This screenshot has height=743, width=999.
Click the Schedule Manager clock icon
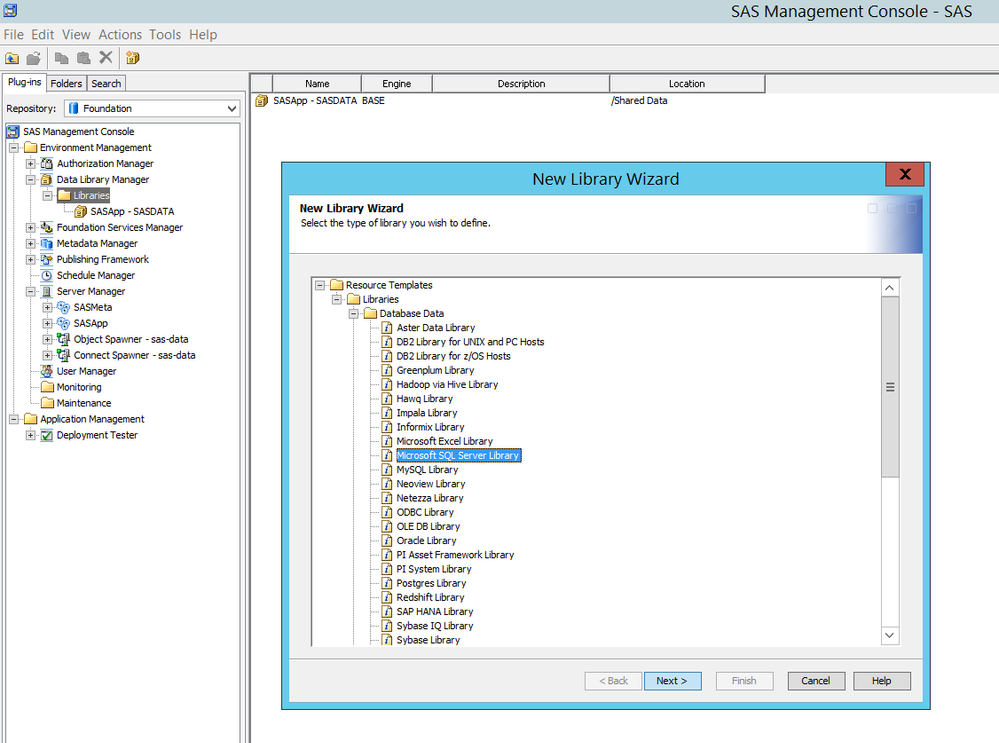click(x=47, y=275)
